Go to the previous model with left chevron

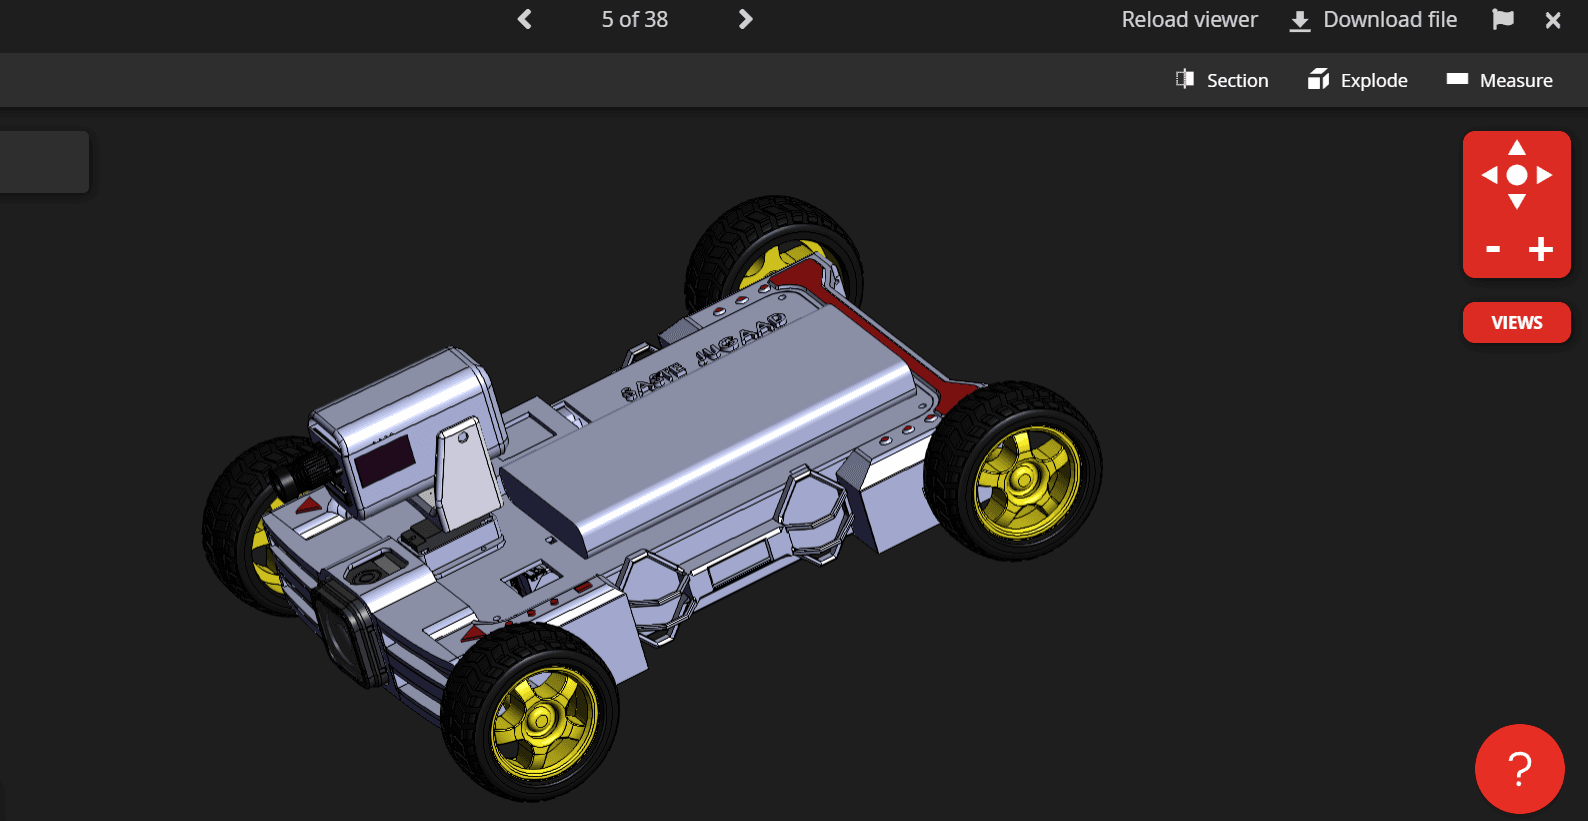(525, 19)
